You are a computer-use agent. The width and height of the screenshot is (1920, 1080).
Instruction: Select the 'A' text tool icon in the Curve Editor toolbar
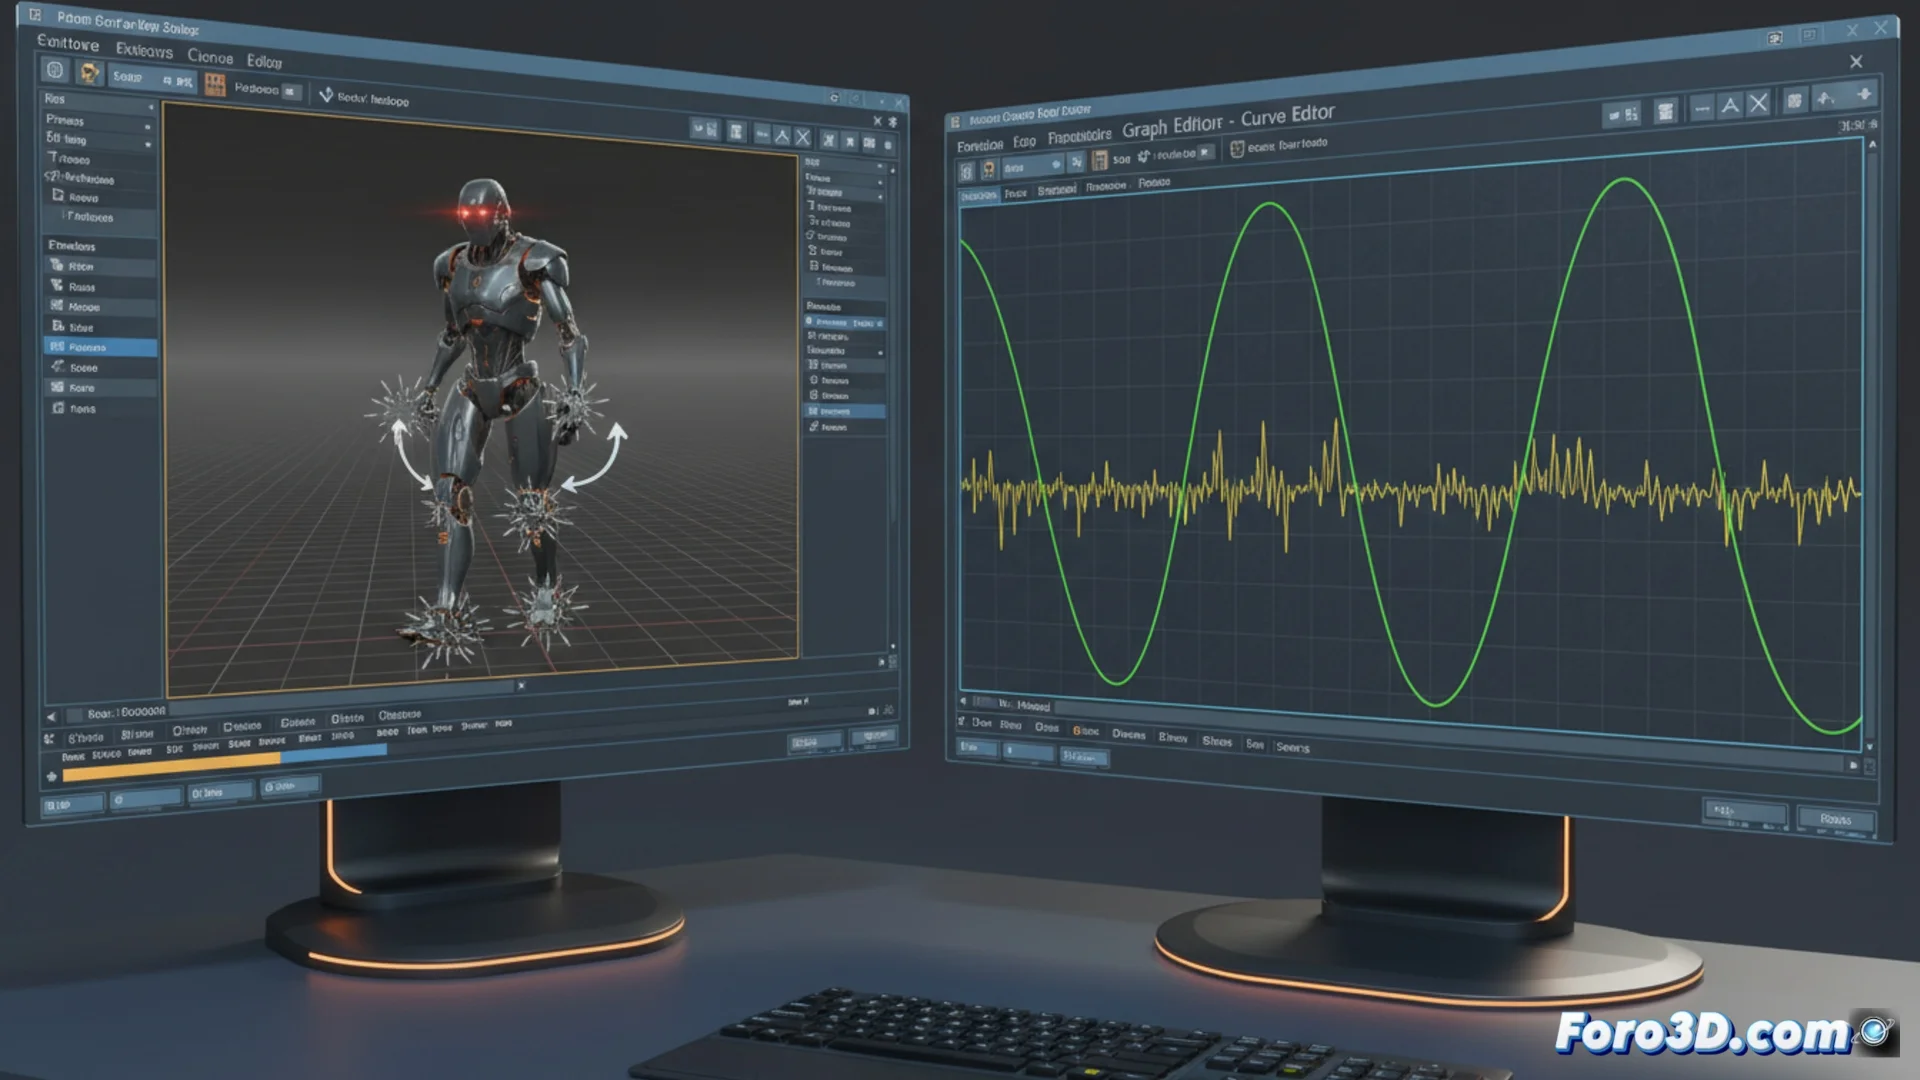pos(1729,104)
